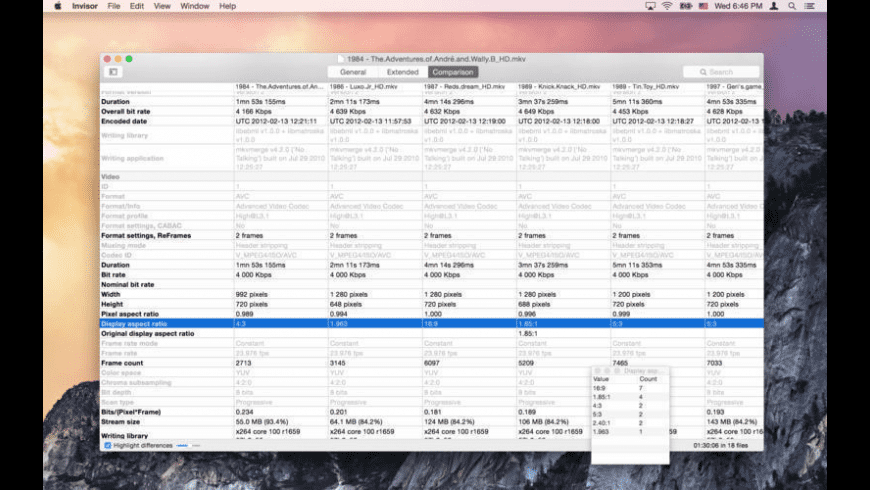Open Spotlight search in the menu bar
Screen dimensions: 870x490
pyautogui.click(x=792, y=6)
